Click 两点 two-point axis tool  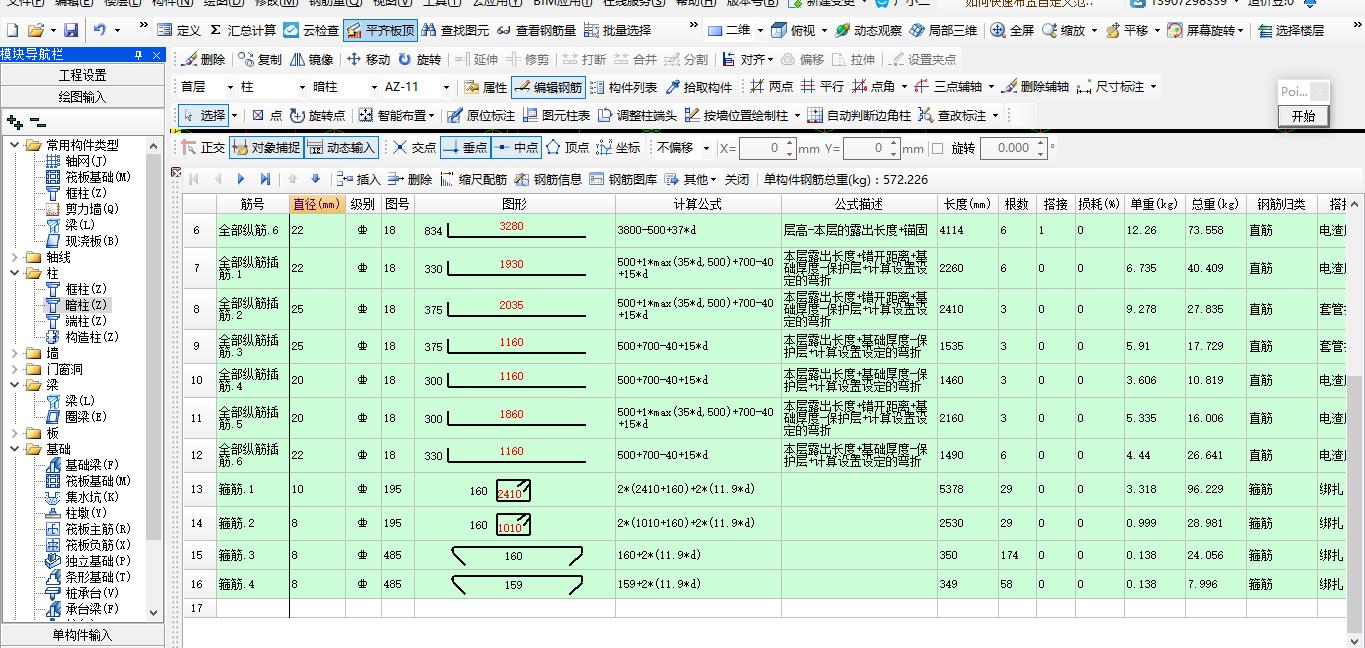(x=772, y=88)
